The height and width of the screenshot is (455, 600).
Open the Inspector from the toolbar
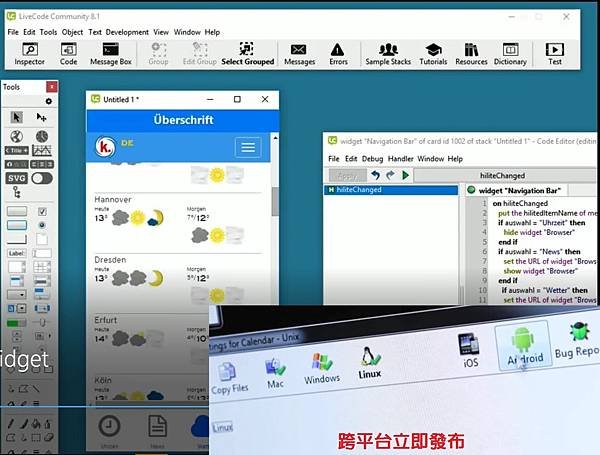pos(29,54)
